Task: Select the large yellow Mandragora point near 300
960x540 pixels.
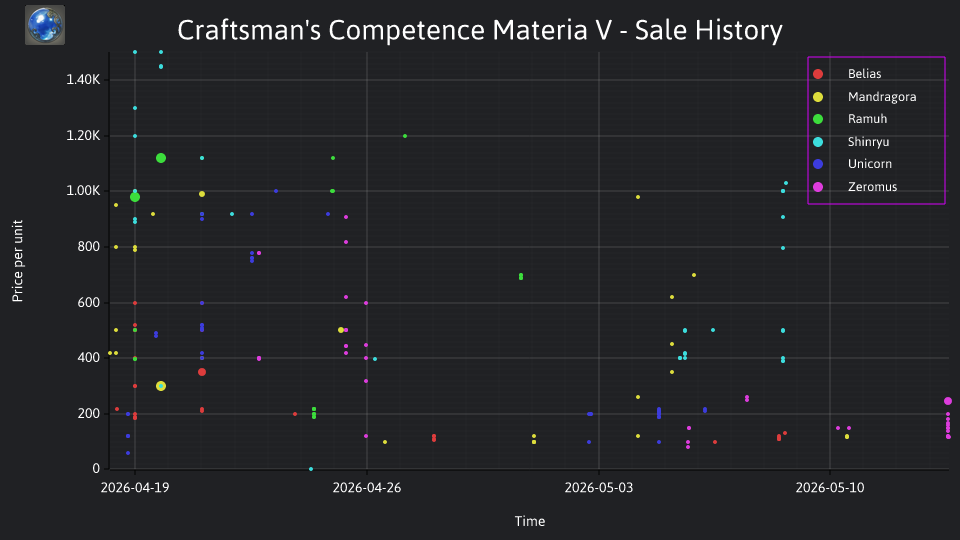Action: pos(161,386)
